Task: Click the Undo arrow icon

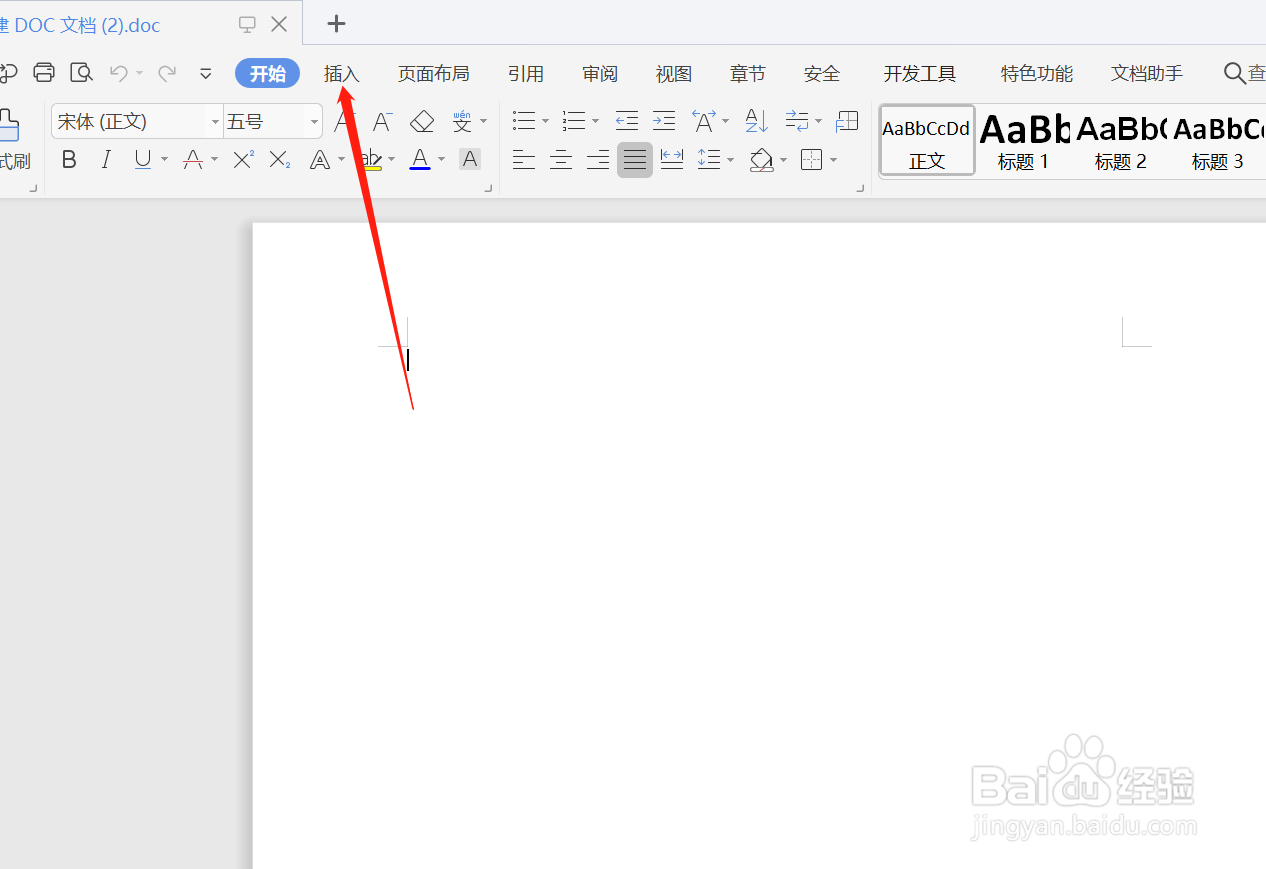Action: tap(118, 73)
